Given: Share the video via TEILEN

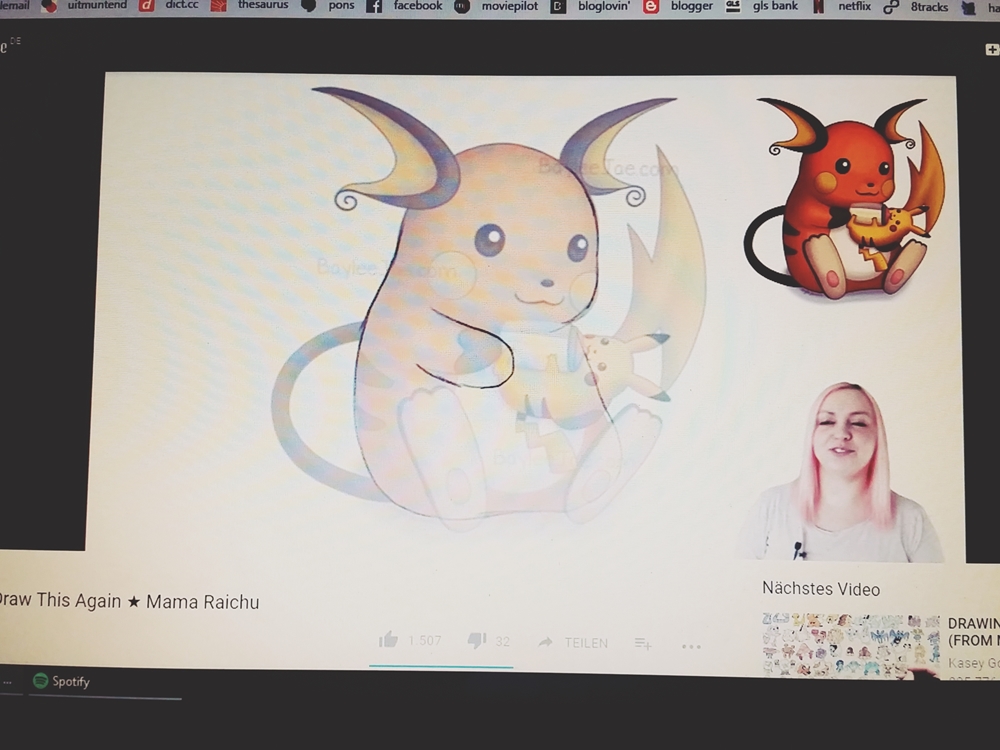Looking at the screenshot, I should click(x=585, y=643).
